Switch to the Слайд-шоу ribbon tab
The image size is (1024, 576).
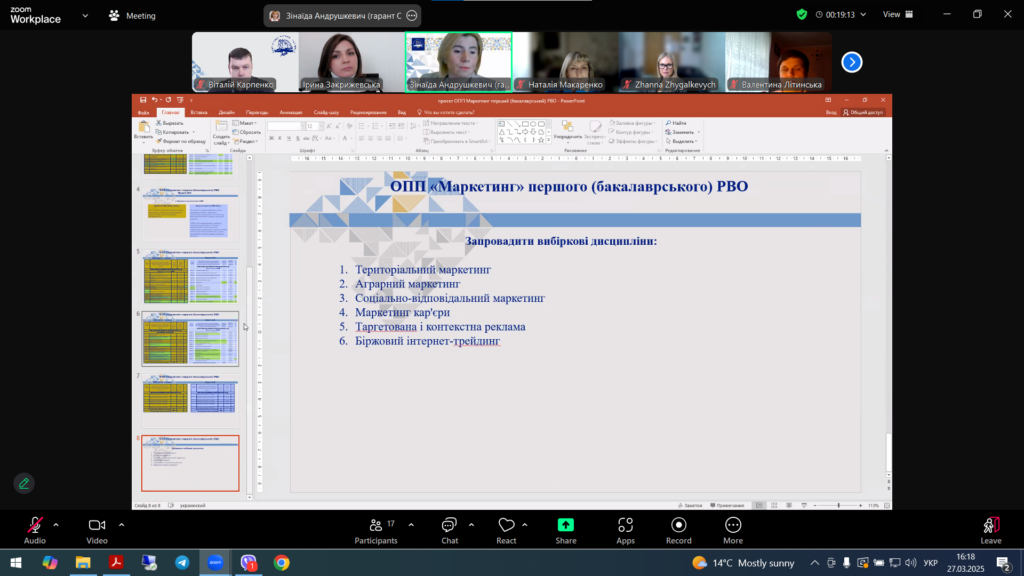[326, 112]
